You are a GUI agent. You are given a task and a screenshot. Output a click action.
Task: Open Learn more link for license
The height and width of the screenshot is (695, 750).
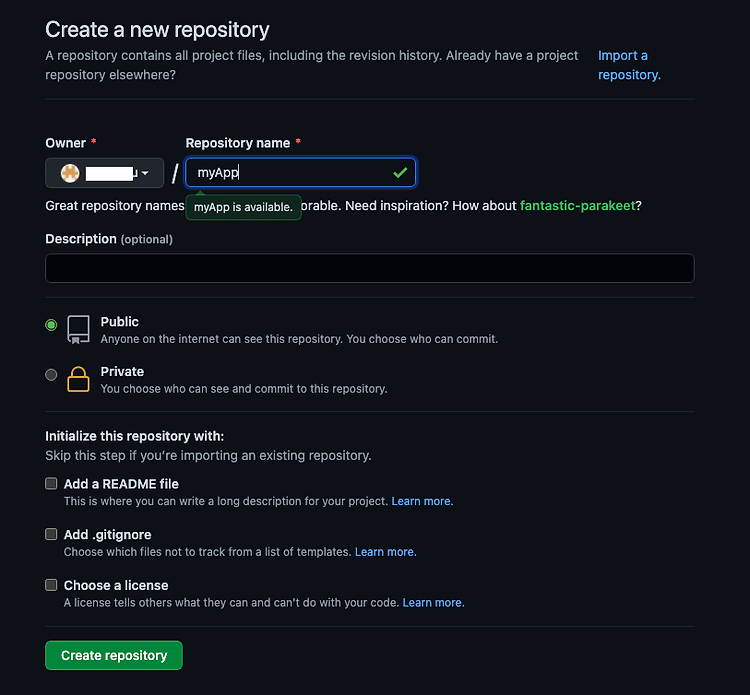(x=433, y=603)
